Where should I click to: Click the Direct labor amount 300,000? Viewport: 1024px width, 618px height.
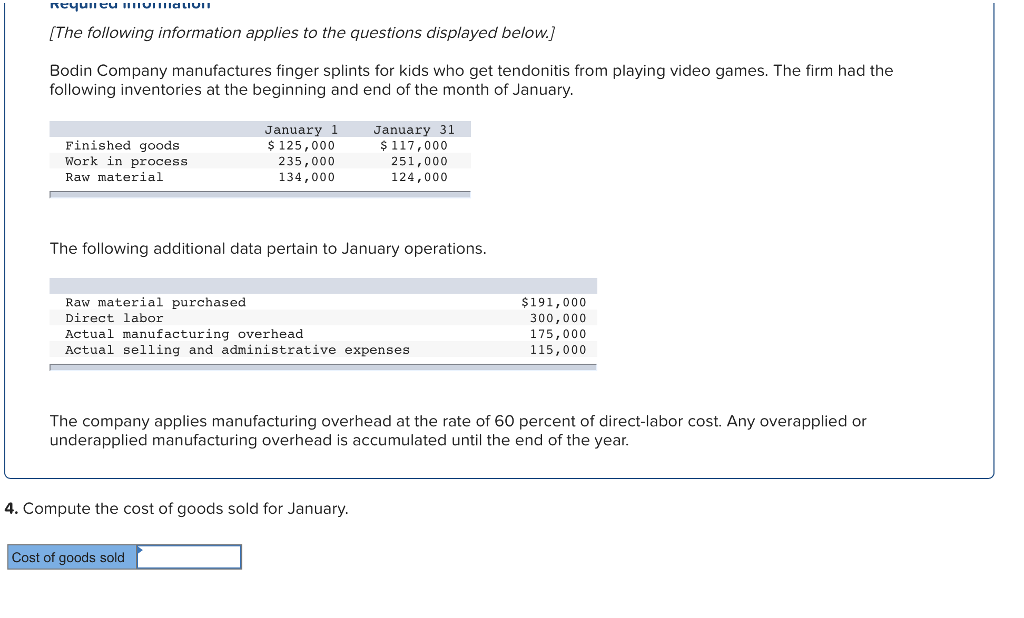point(564,318)
